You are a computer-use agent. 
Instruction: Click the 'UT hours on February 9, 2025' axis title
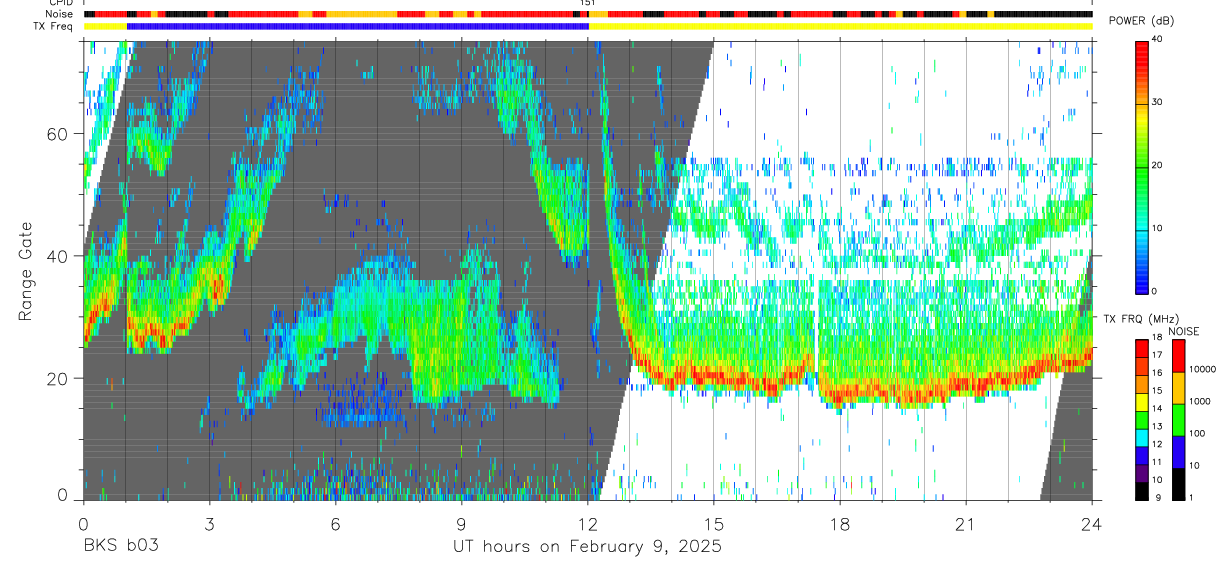point(586,547)
